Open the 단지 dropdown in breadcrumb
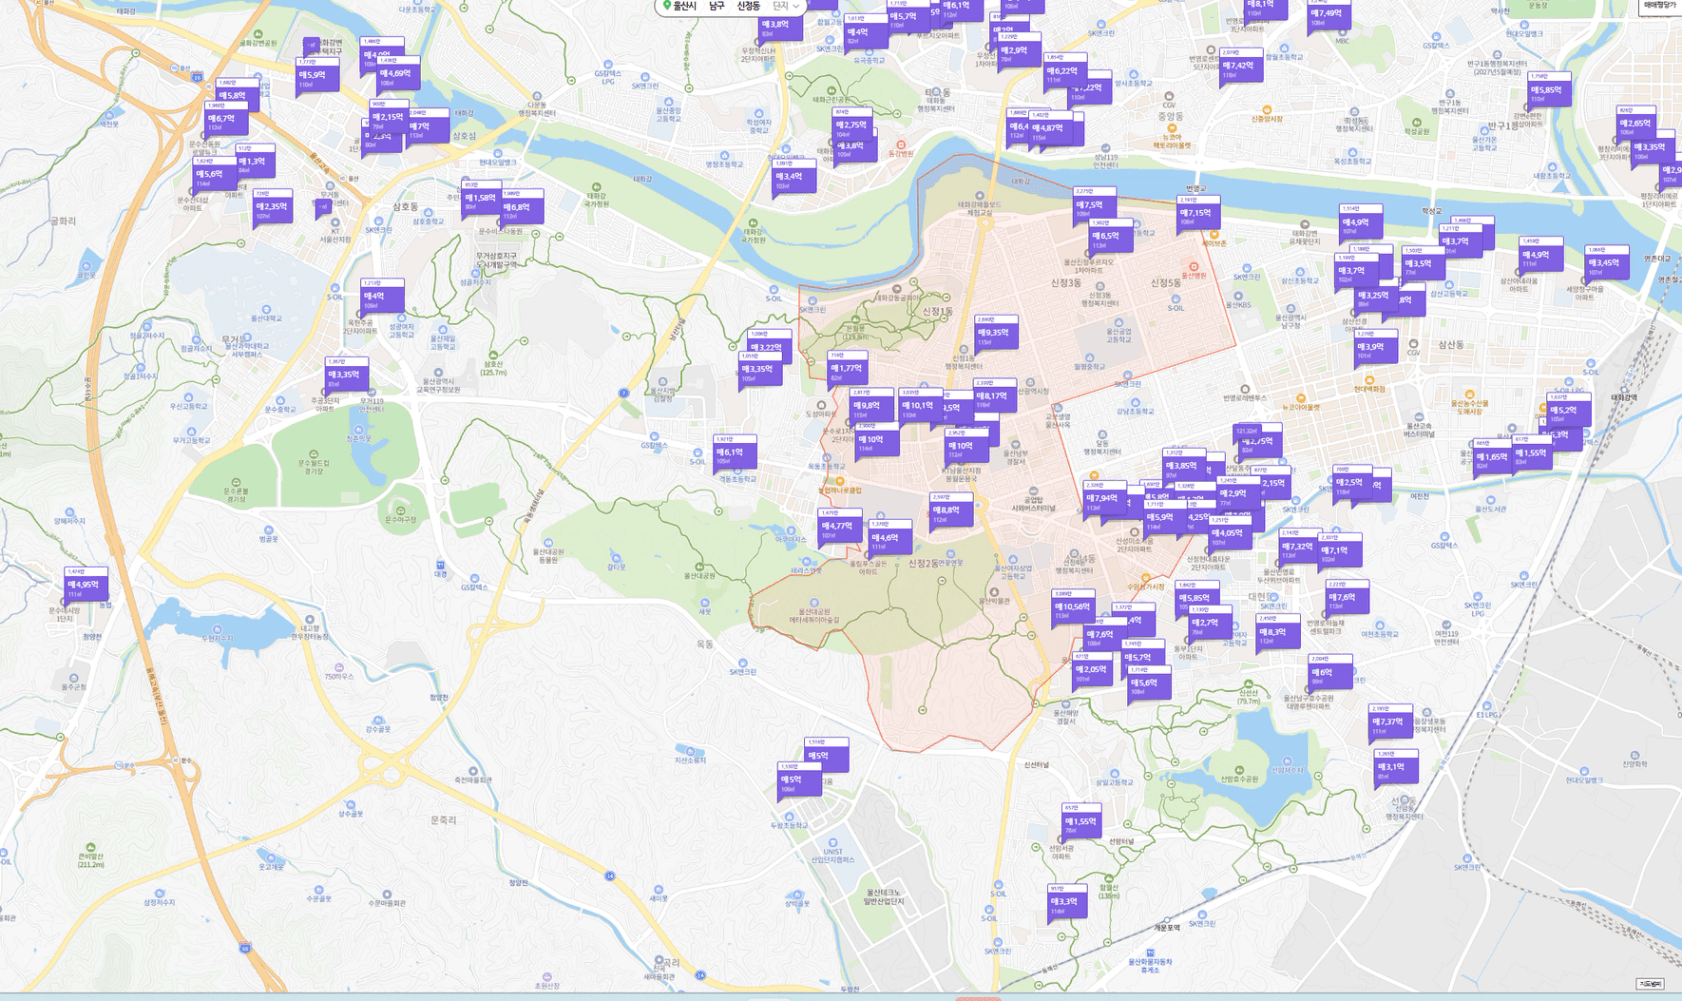Screen dimensions: 1682x1001 point(786,6)
